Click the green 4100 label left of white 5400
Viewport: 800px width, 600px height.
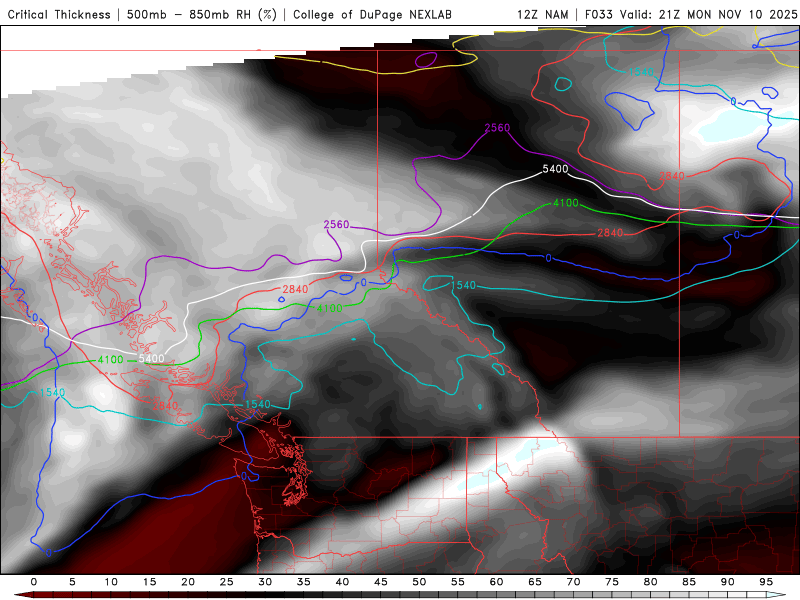pos(111,360)
